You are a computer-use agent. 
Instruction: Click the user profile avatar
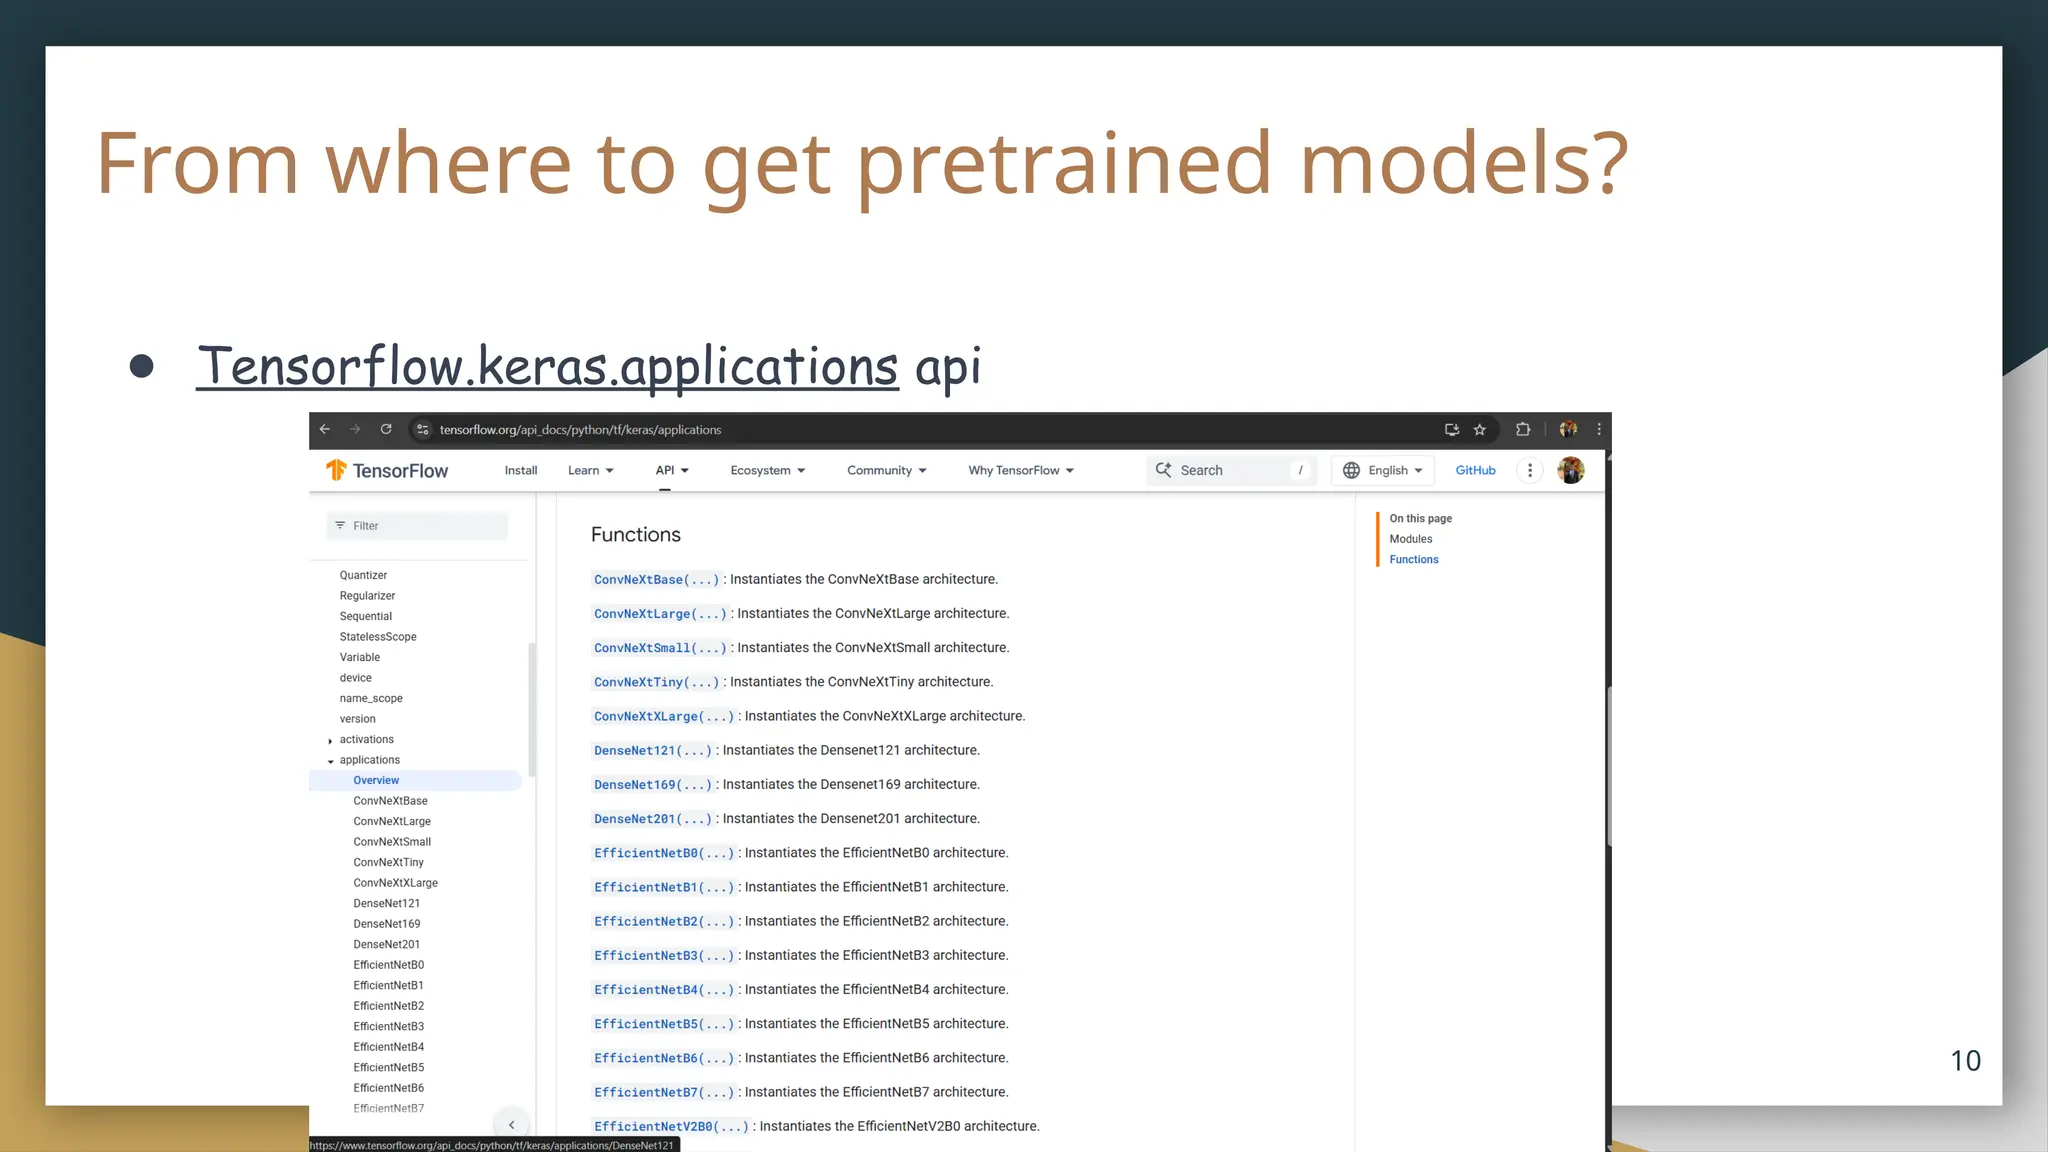click(x=1571, y=470)
